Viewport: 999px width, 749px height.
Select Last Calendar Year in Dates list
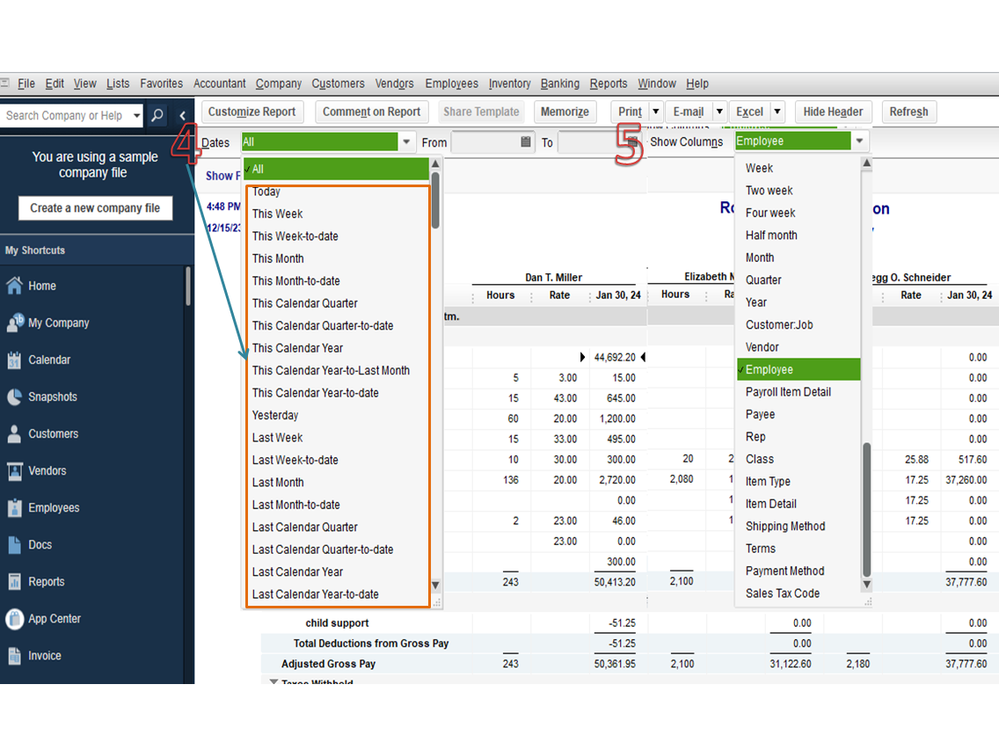click(297, 572)
